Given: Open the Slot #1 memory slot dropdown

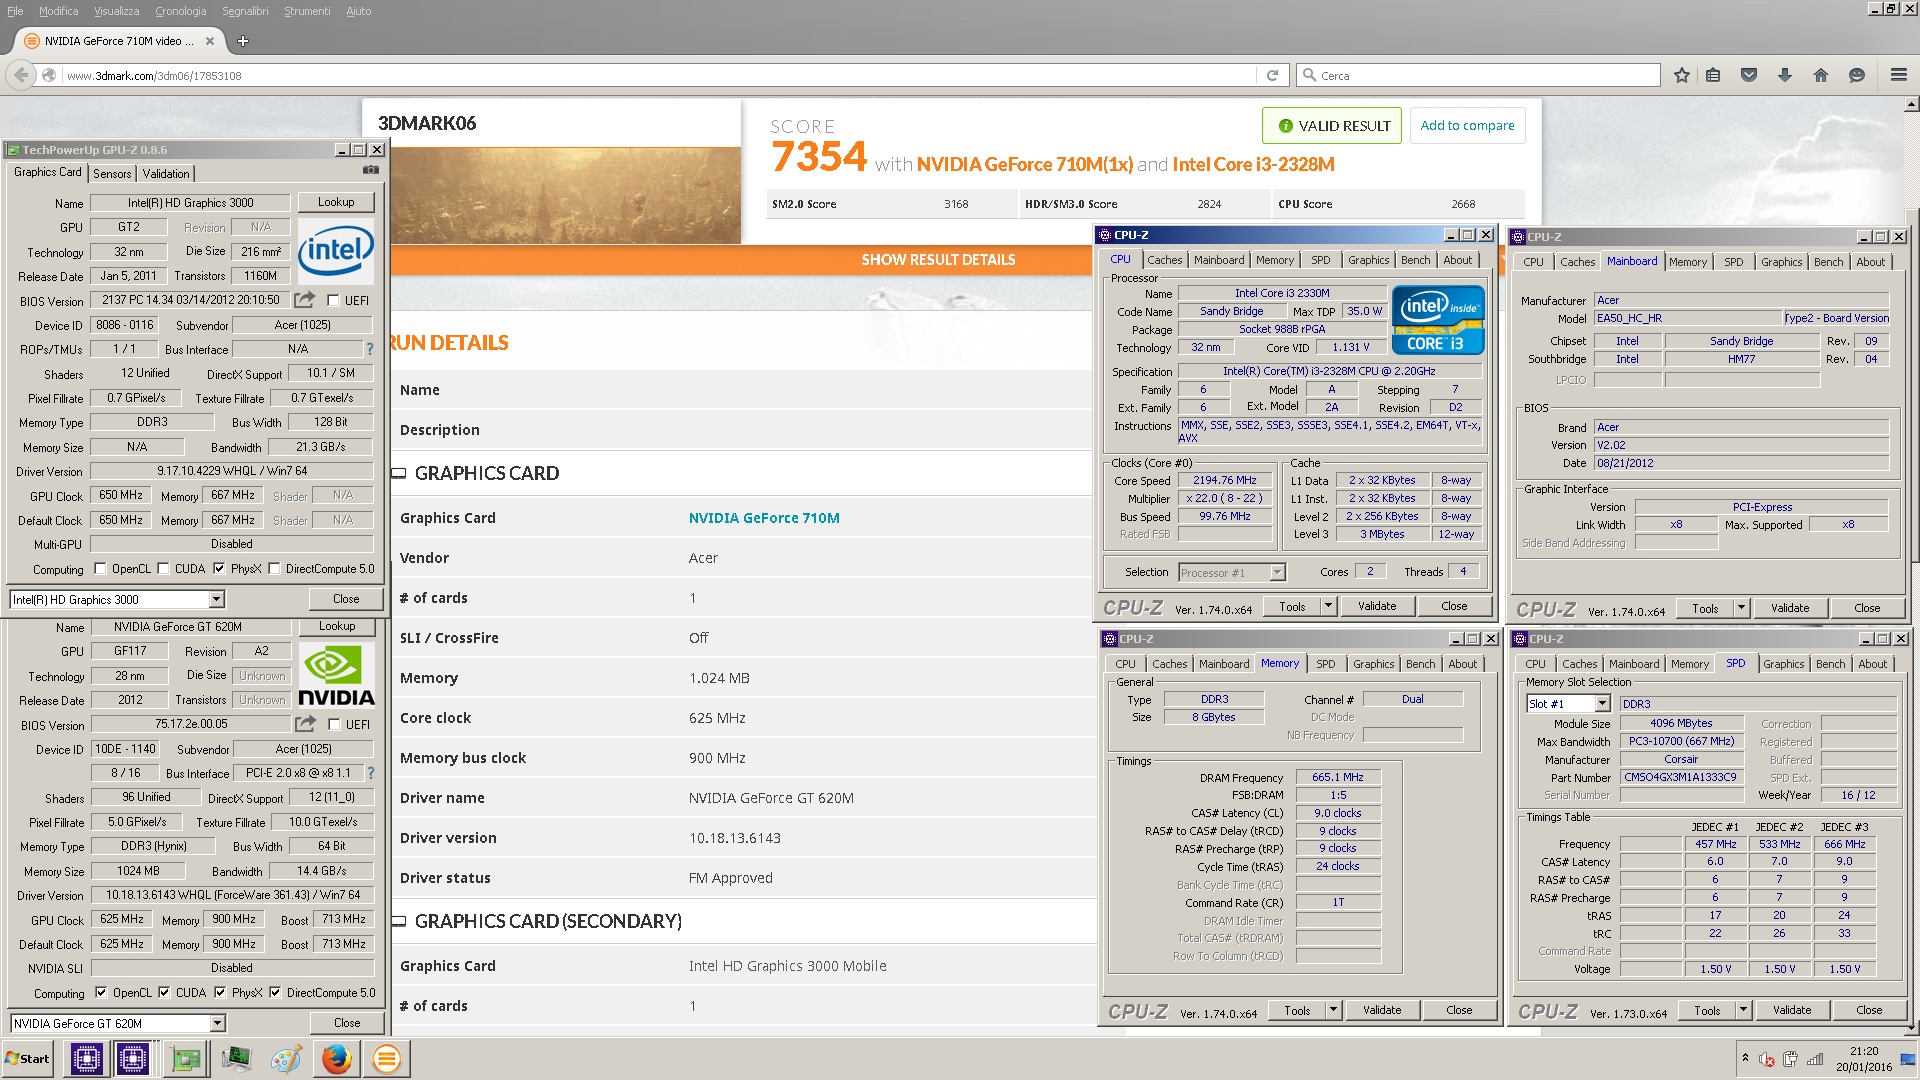Looking at the screenshot, I should click(x=1602, y=704).
